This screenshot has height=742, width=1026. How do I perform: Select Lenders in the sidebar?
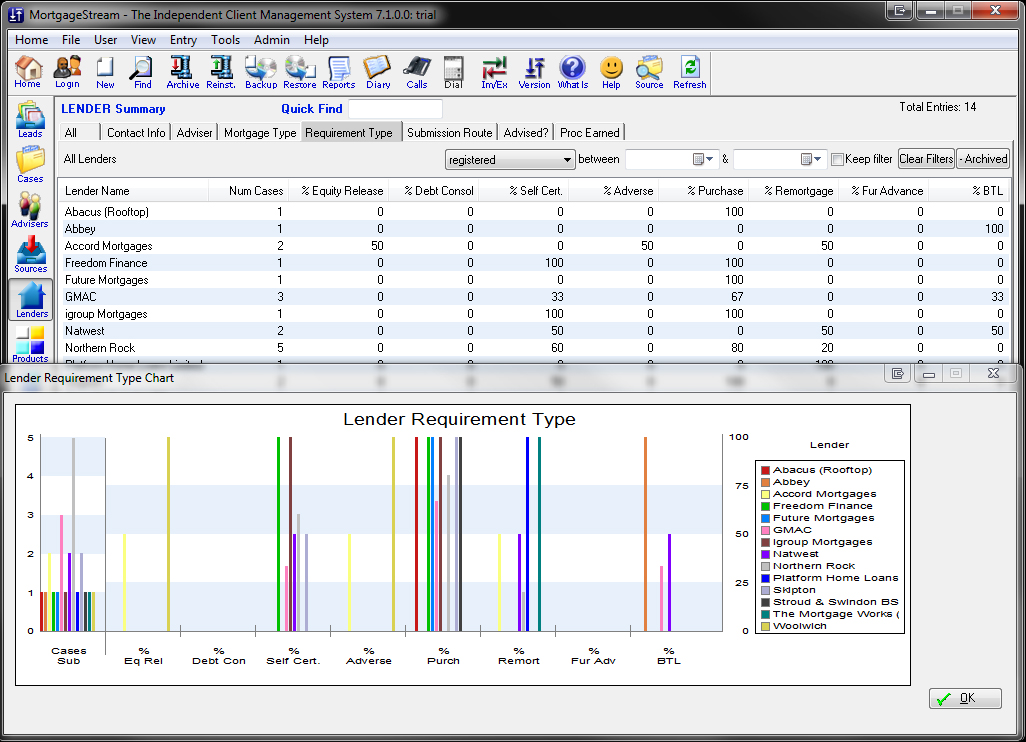tap(31, 300)
